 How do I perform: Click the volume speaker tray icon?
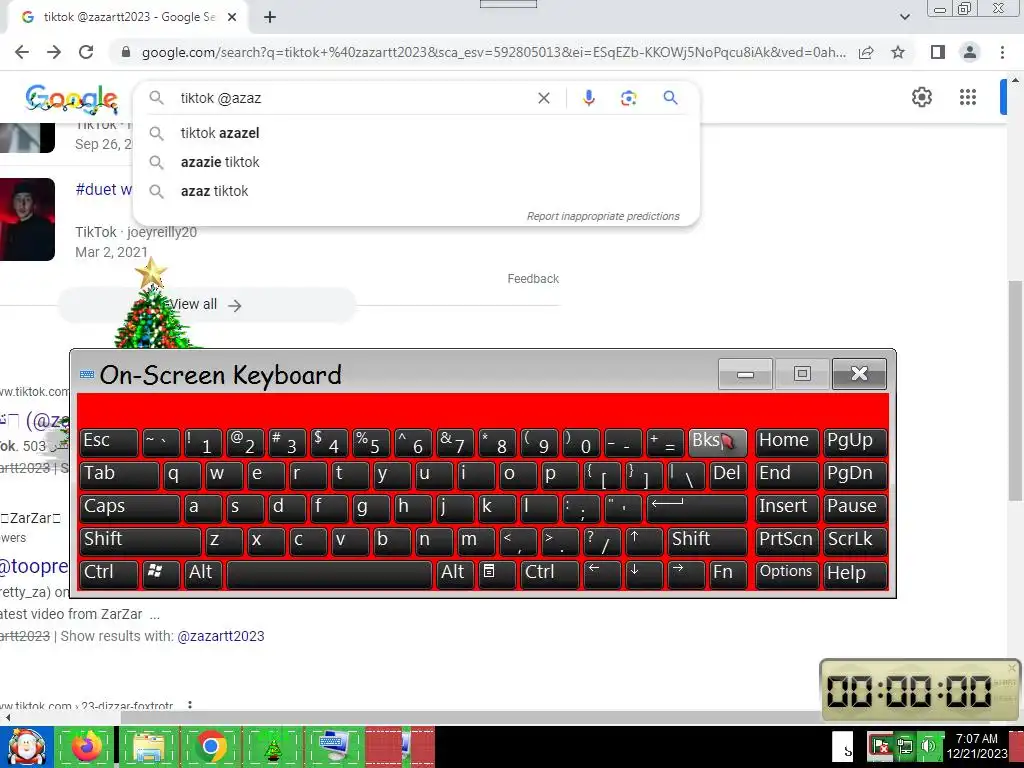click(x=928, y=746)
